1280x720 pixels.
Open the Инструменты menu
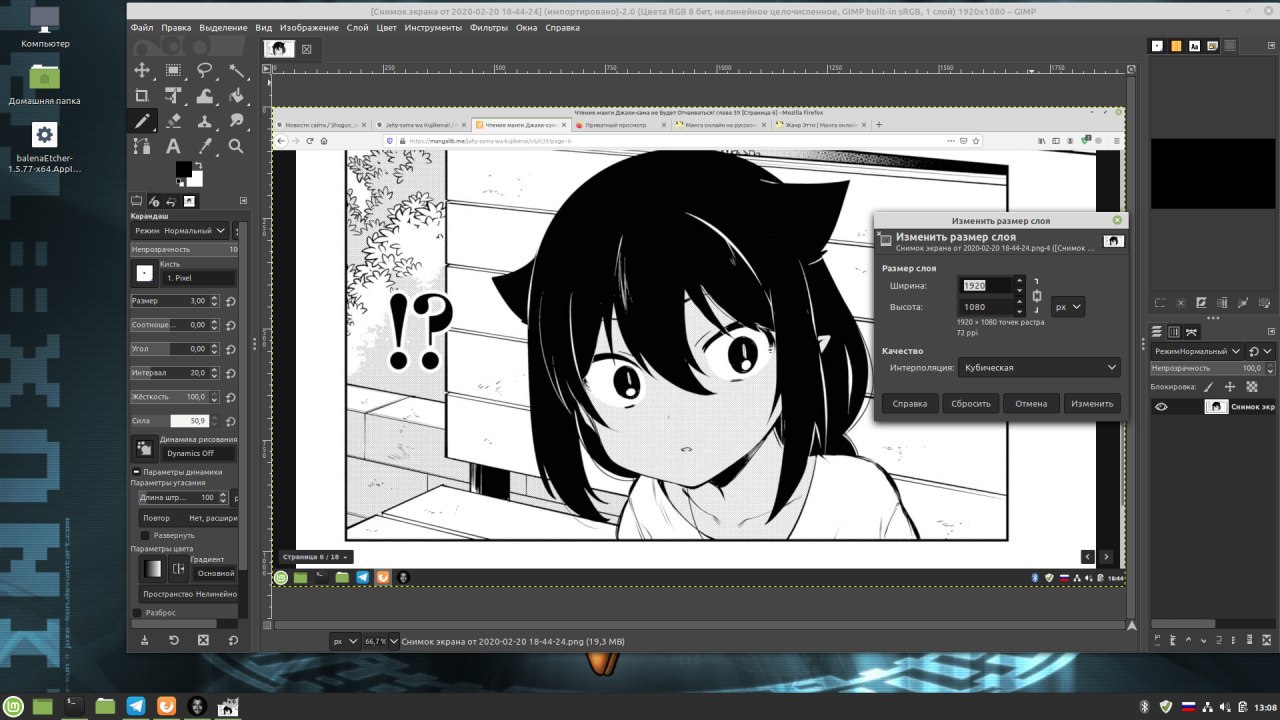pos(433,28)
